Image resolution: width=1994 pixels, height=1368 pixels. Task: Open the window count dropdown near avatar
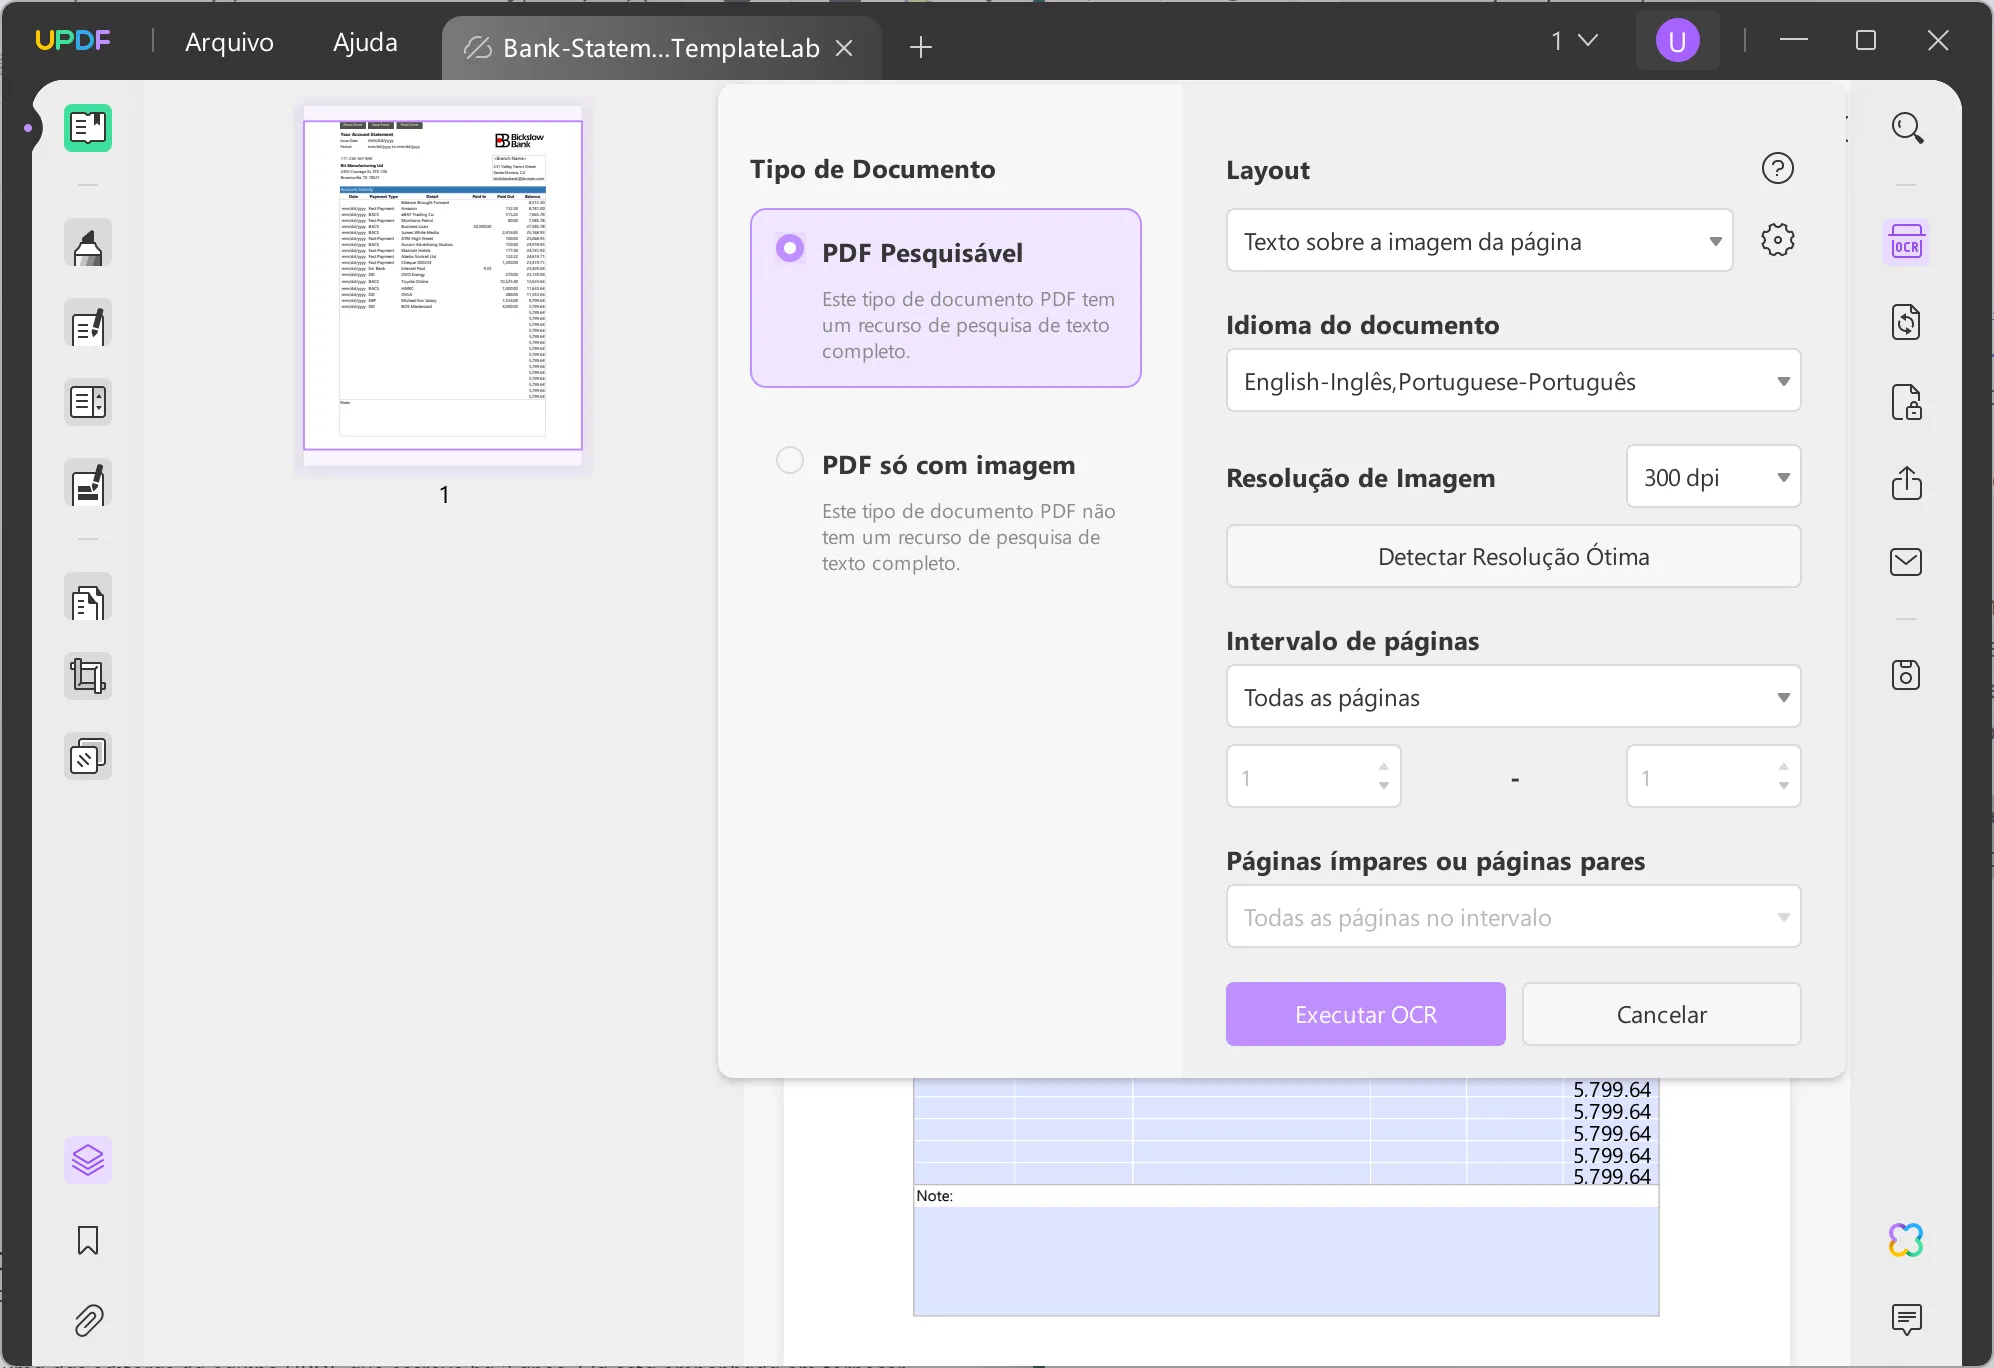click(x=1574, y=41)
